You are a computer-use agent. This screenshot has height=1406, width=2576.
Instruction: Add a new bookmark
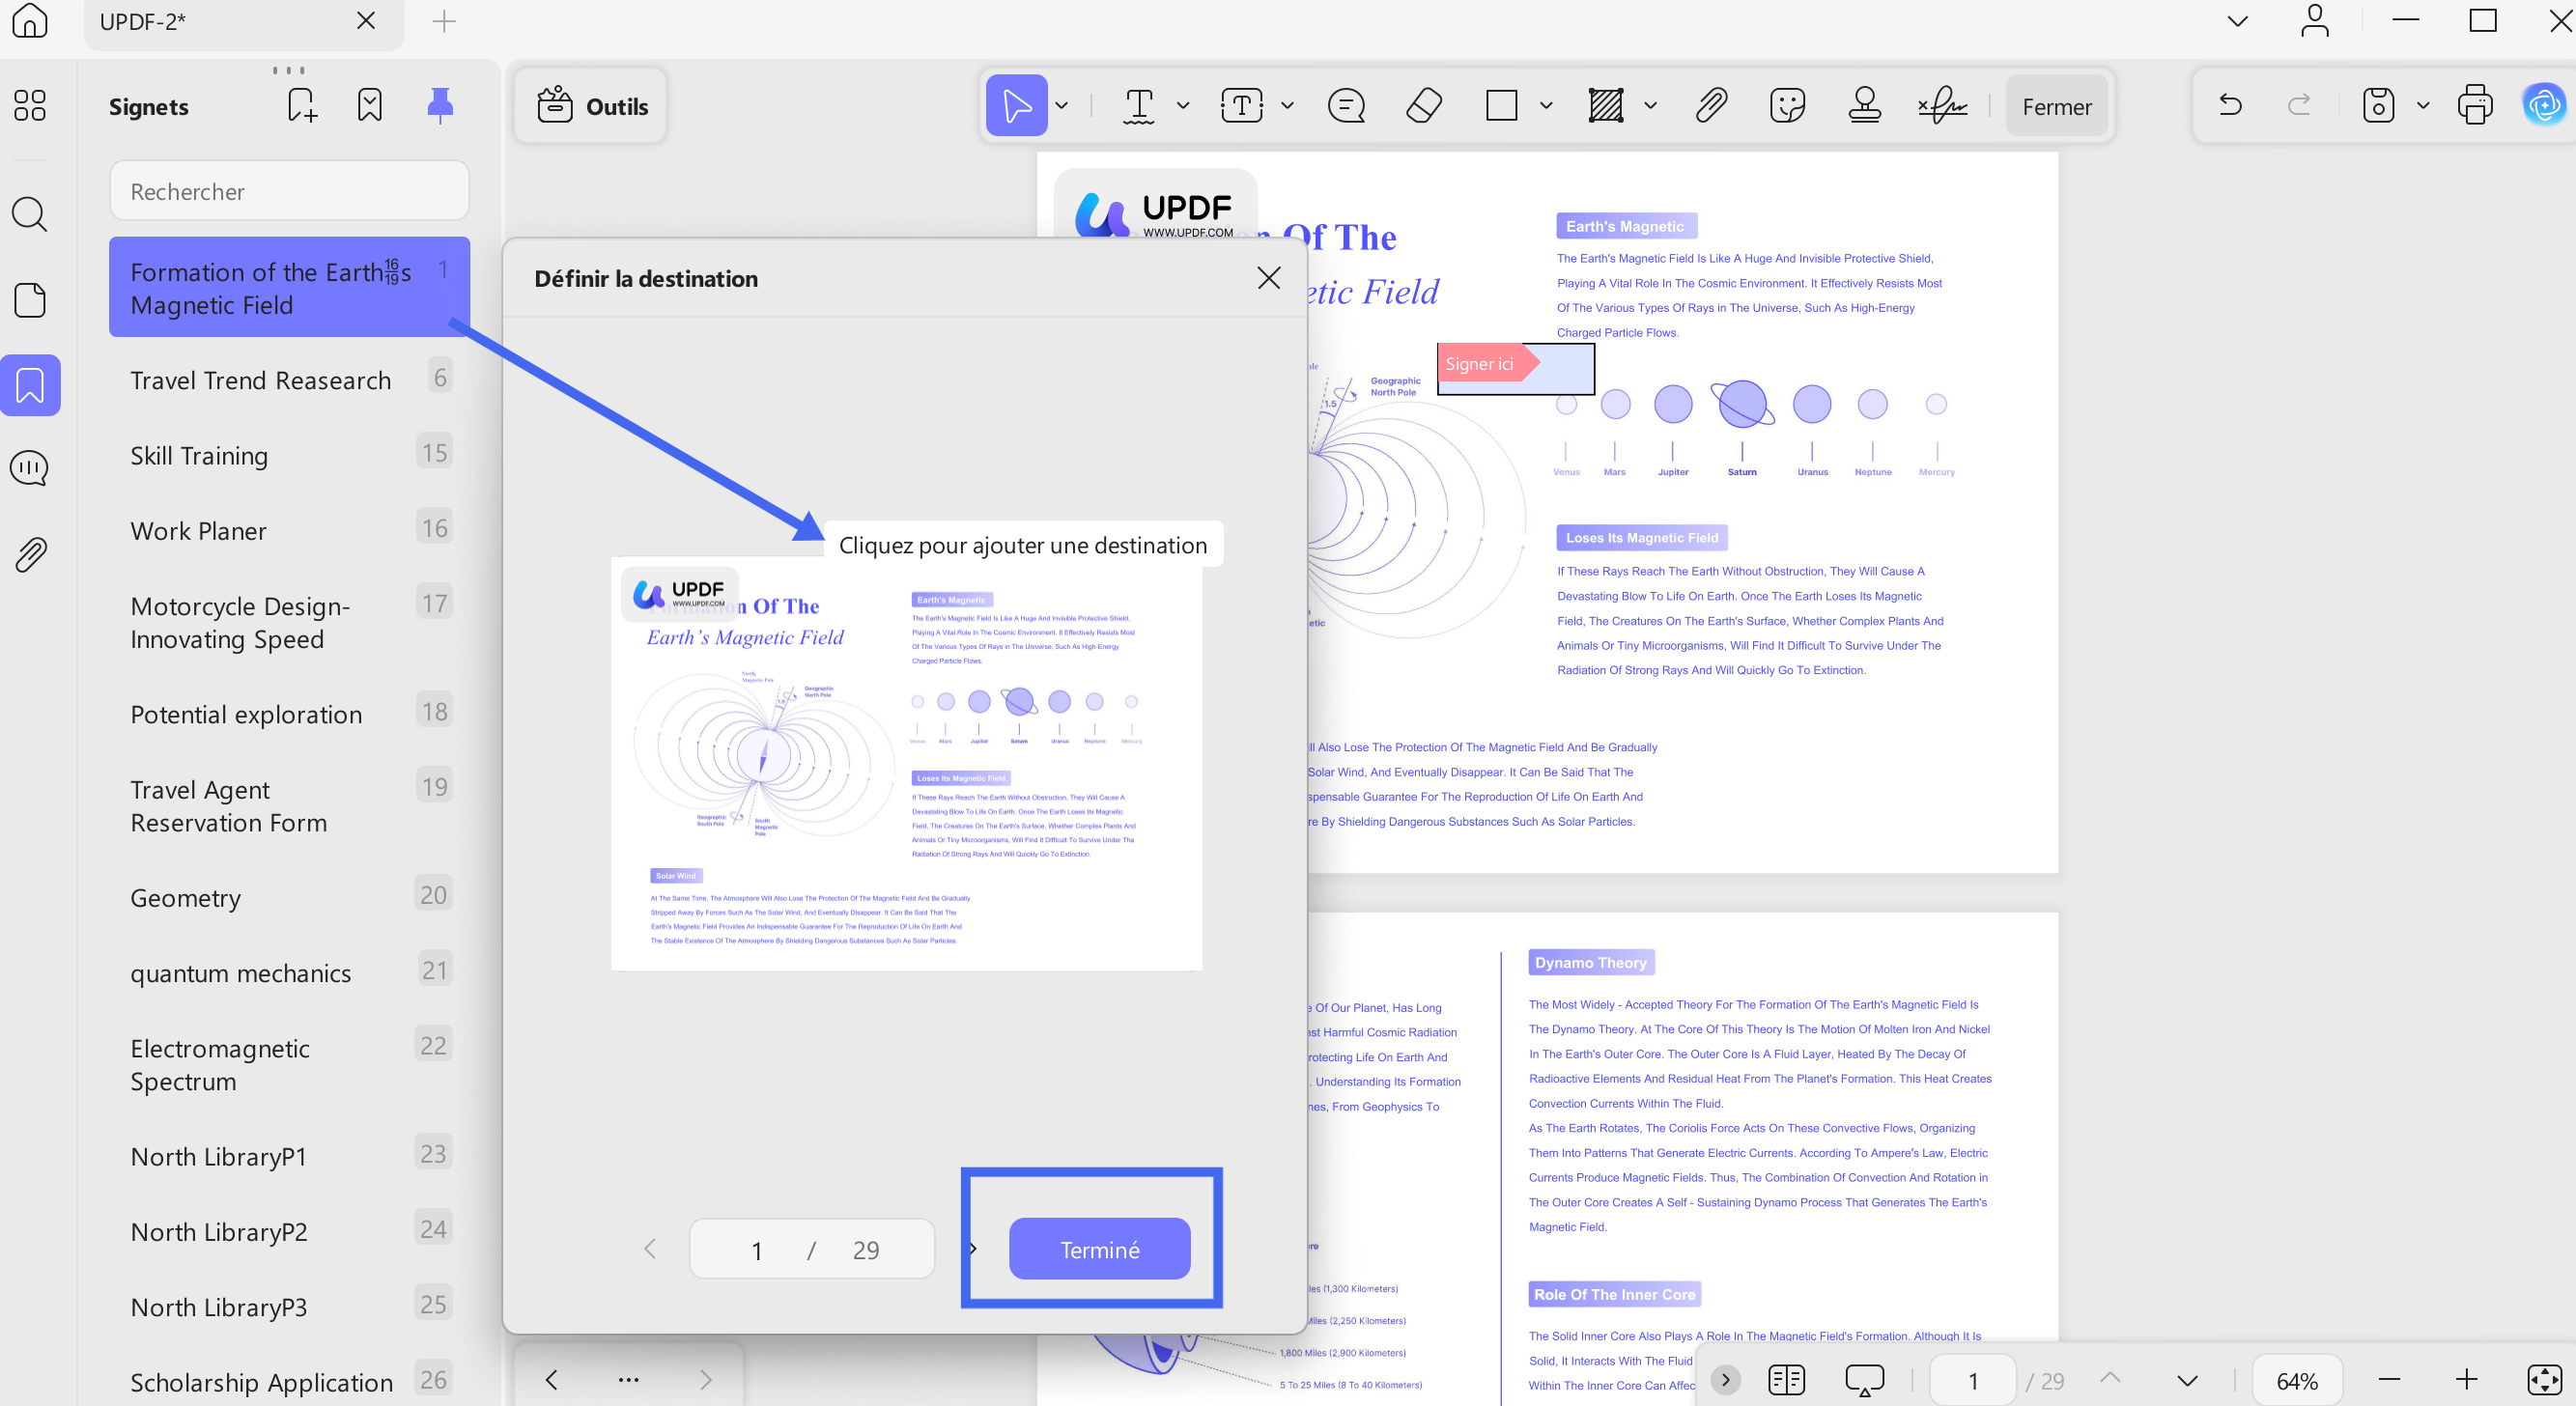(x=301, y=106)
